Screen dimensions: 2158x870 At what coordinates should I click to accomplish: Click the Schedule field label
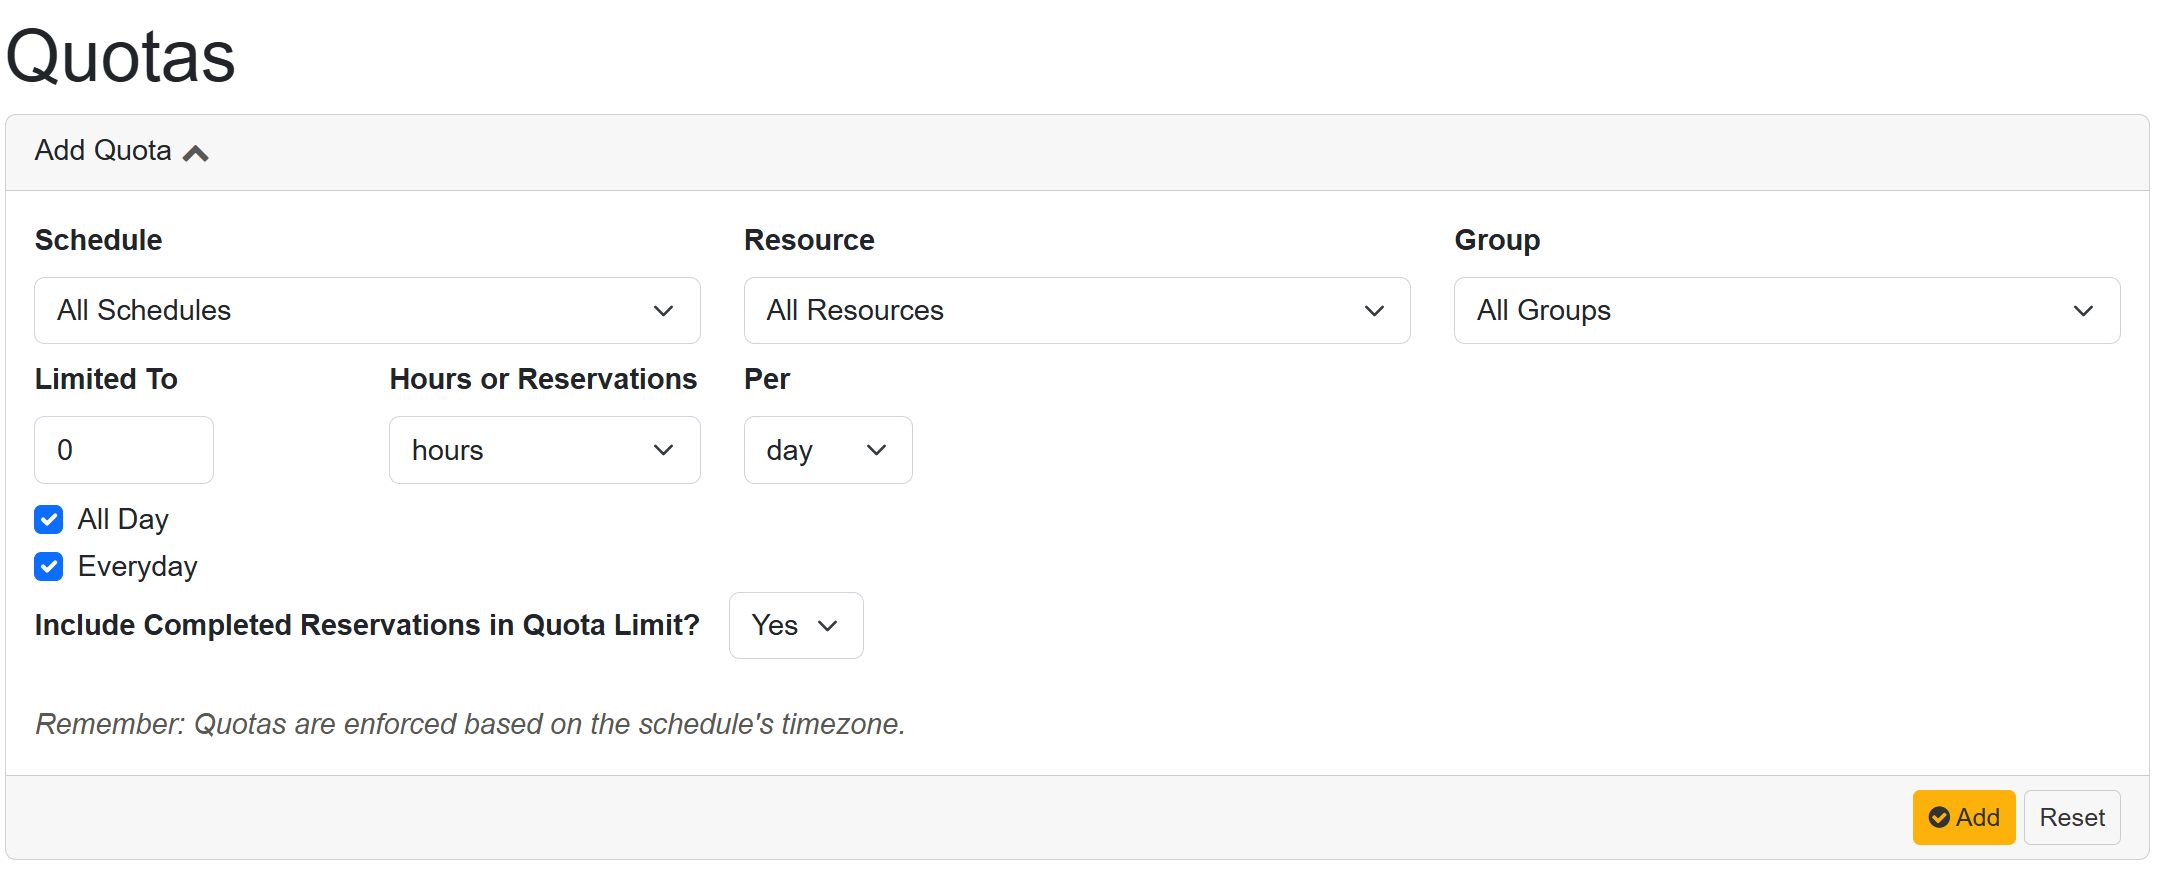pyautogui.click(x=98, y=240)
